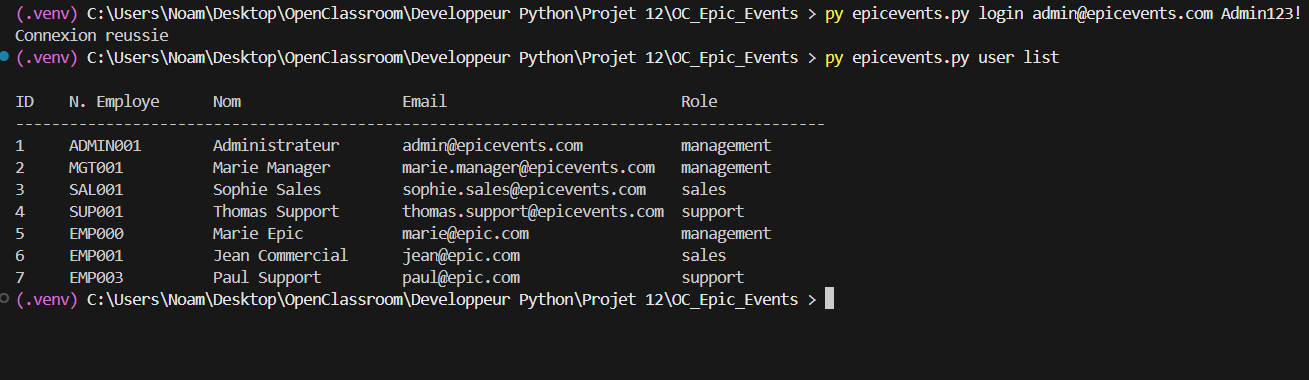Click the 'Nom' column header
Image resolution: width=1309 pixels, height=380 pixels.
(x=227, y=102)
